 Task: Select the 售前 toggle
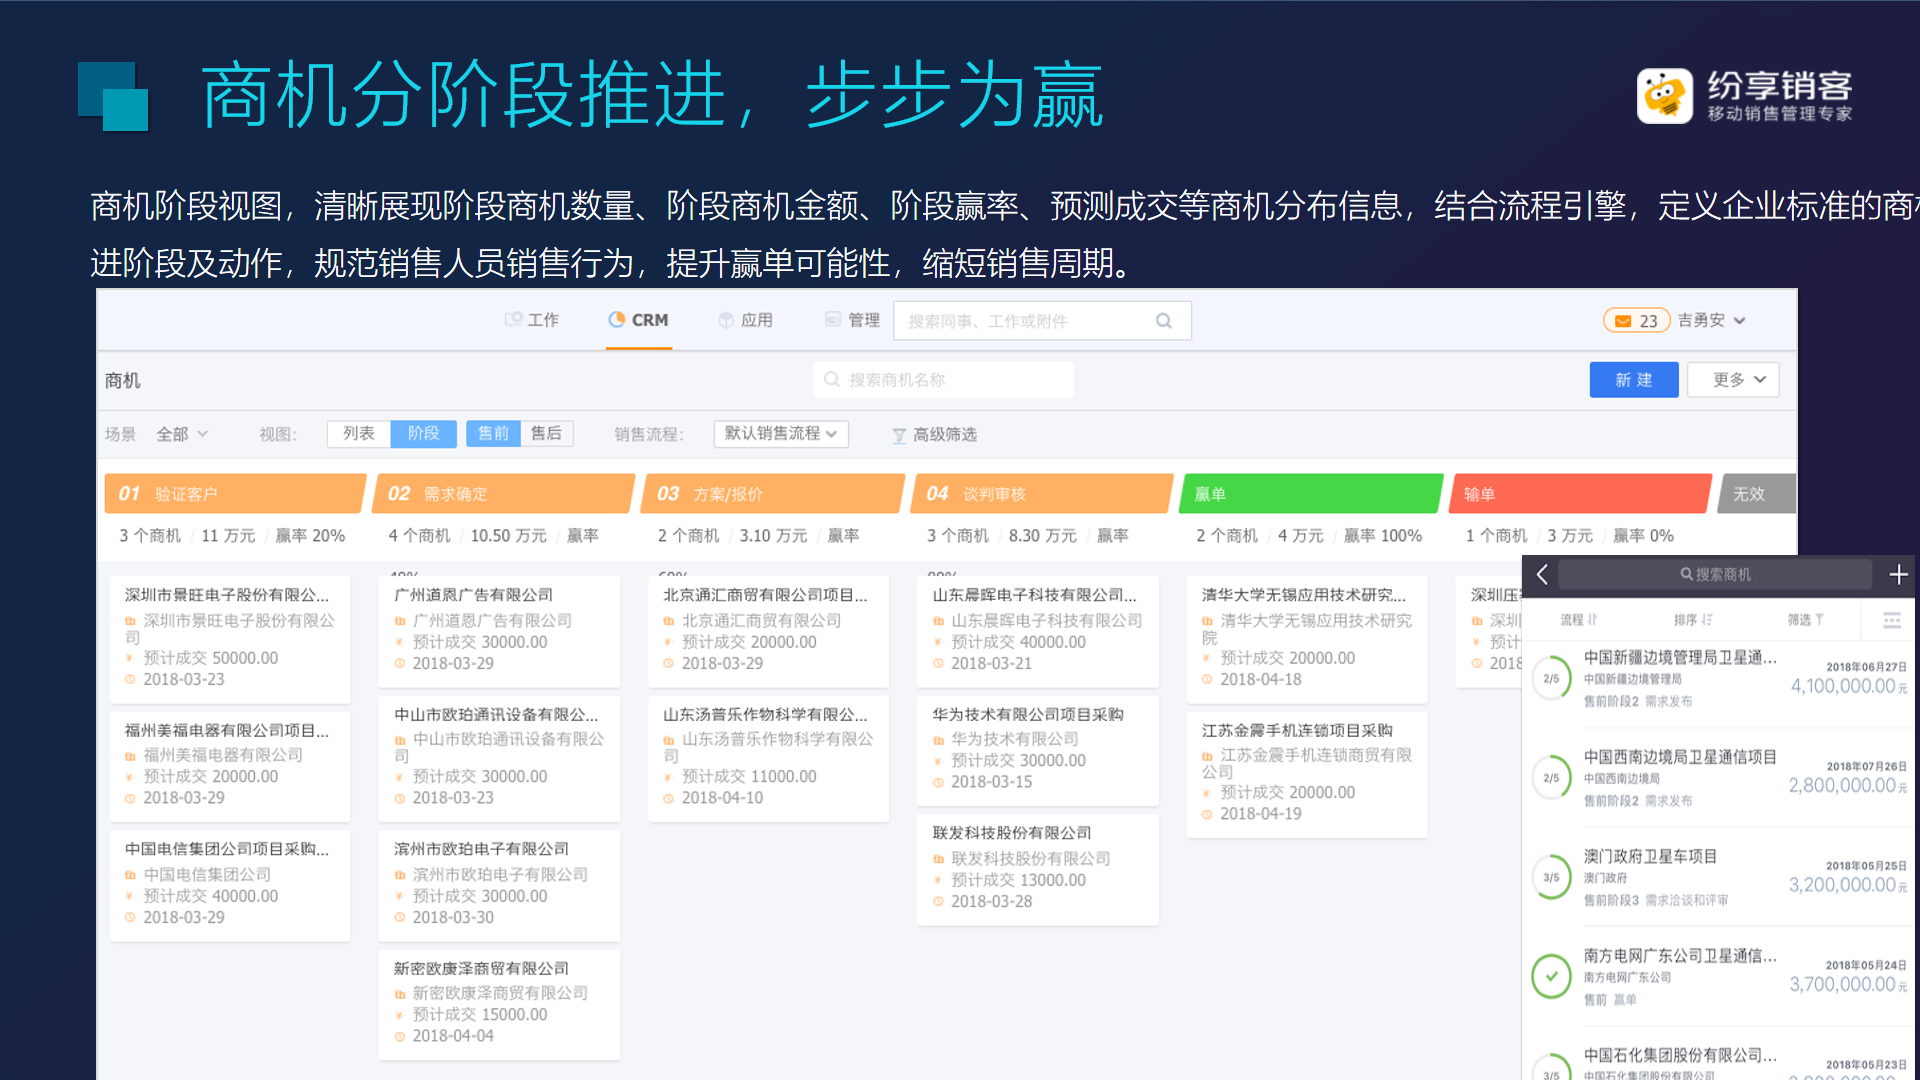tap(493, 433)
